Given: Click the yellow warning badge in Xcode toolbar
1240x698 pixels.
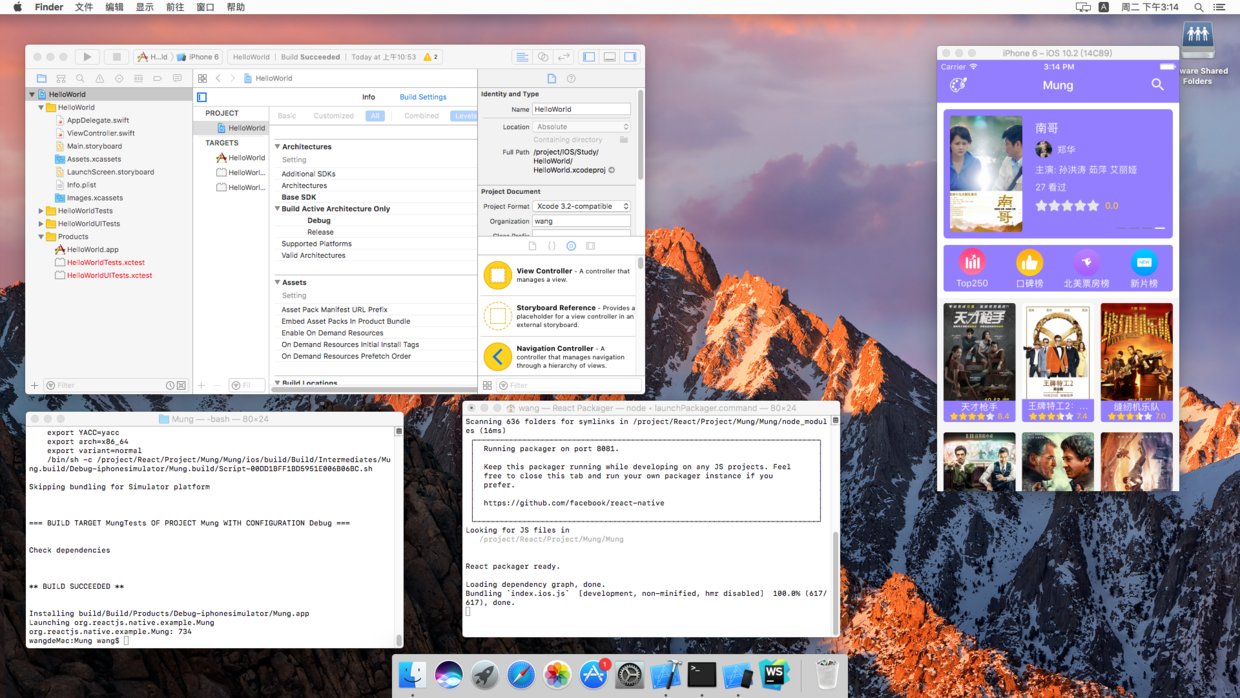Looking at the screenshot, I should click(x=426, y=57).
